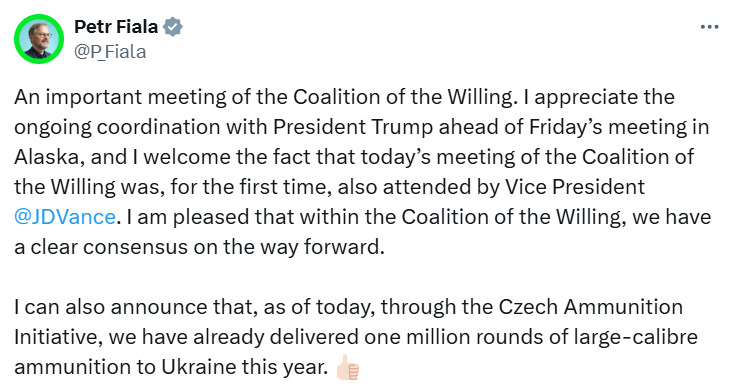Open Petr Fiala's profile avatar
The image size is (730, 390).
[39, 39]
